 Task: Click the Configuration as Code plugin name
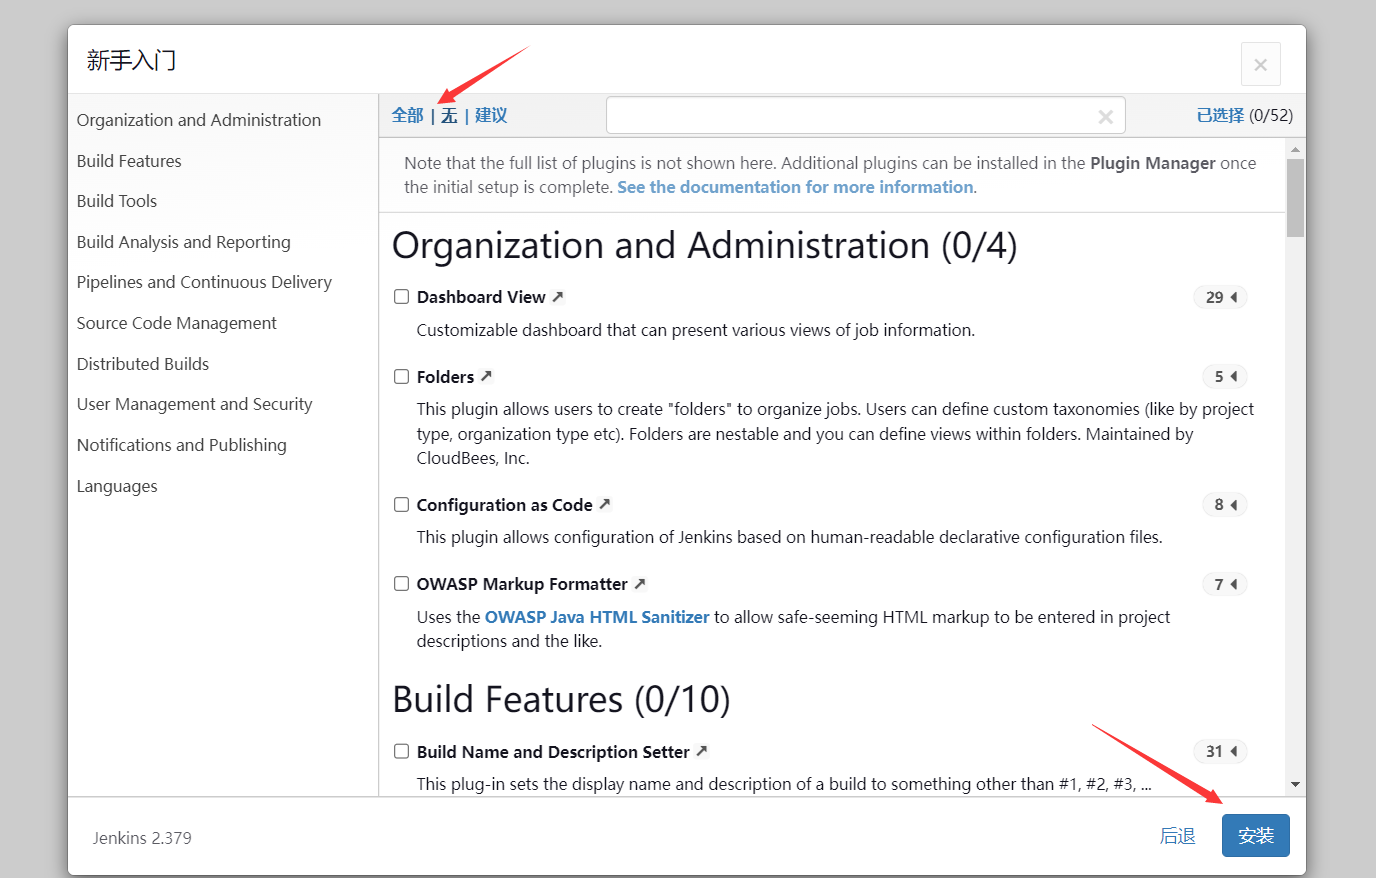click(x=504, y=505)
